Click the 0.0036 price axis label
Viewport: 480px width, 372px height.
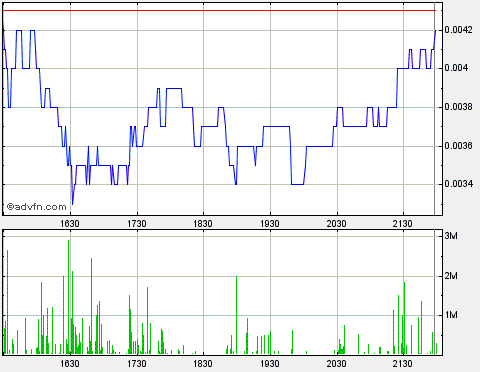tap(458, 146)
